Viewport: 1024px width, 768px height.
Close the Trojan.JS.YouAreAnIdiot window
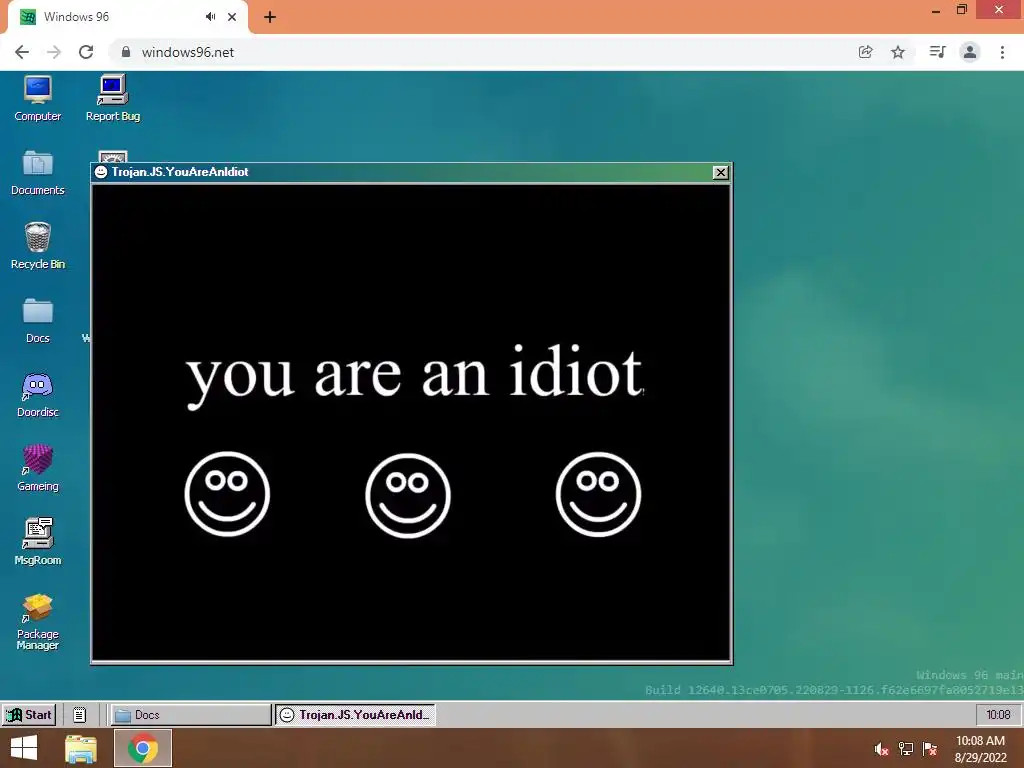pos(720,172)
